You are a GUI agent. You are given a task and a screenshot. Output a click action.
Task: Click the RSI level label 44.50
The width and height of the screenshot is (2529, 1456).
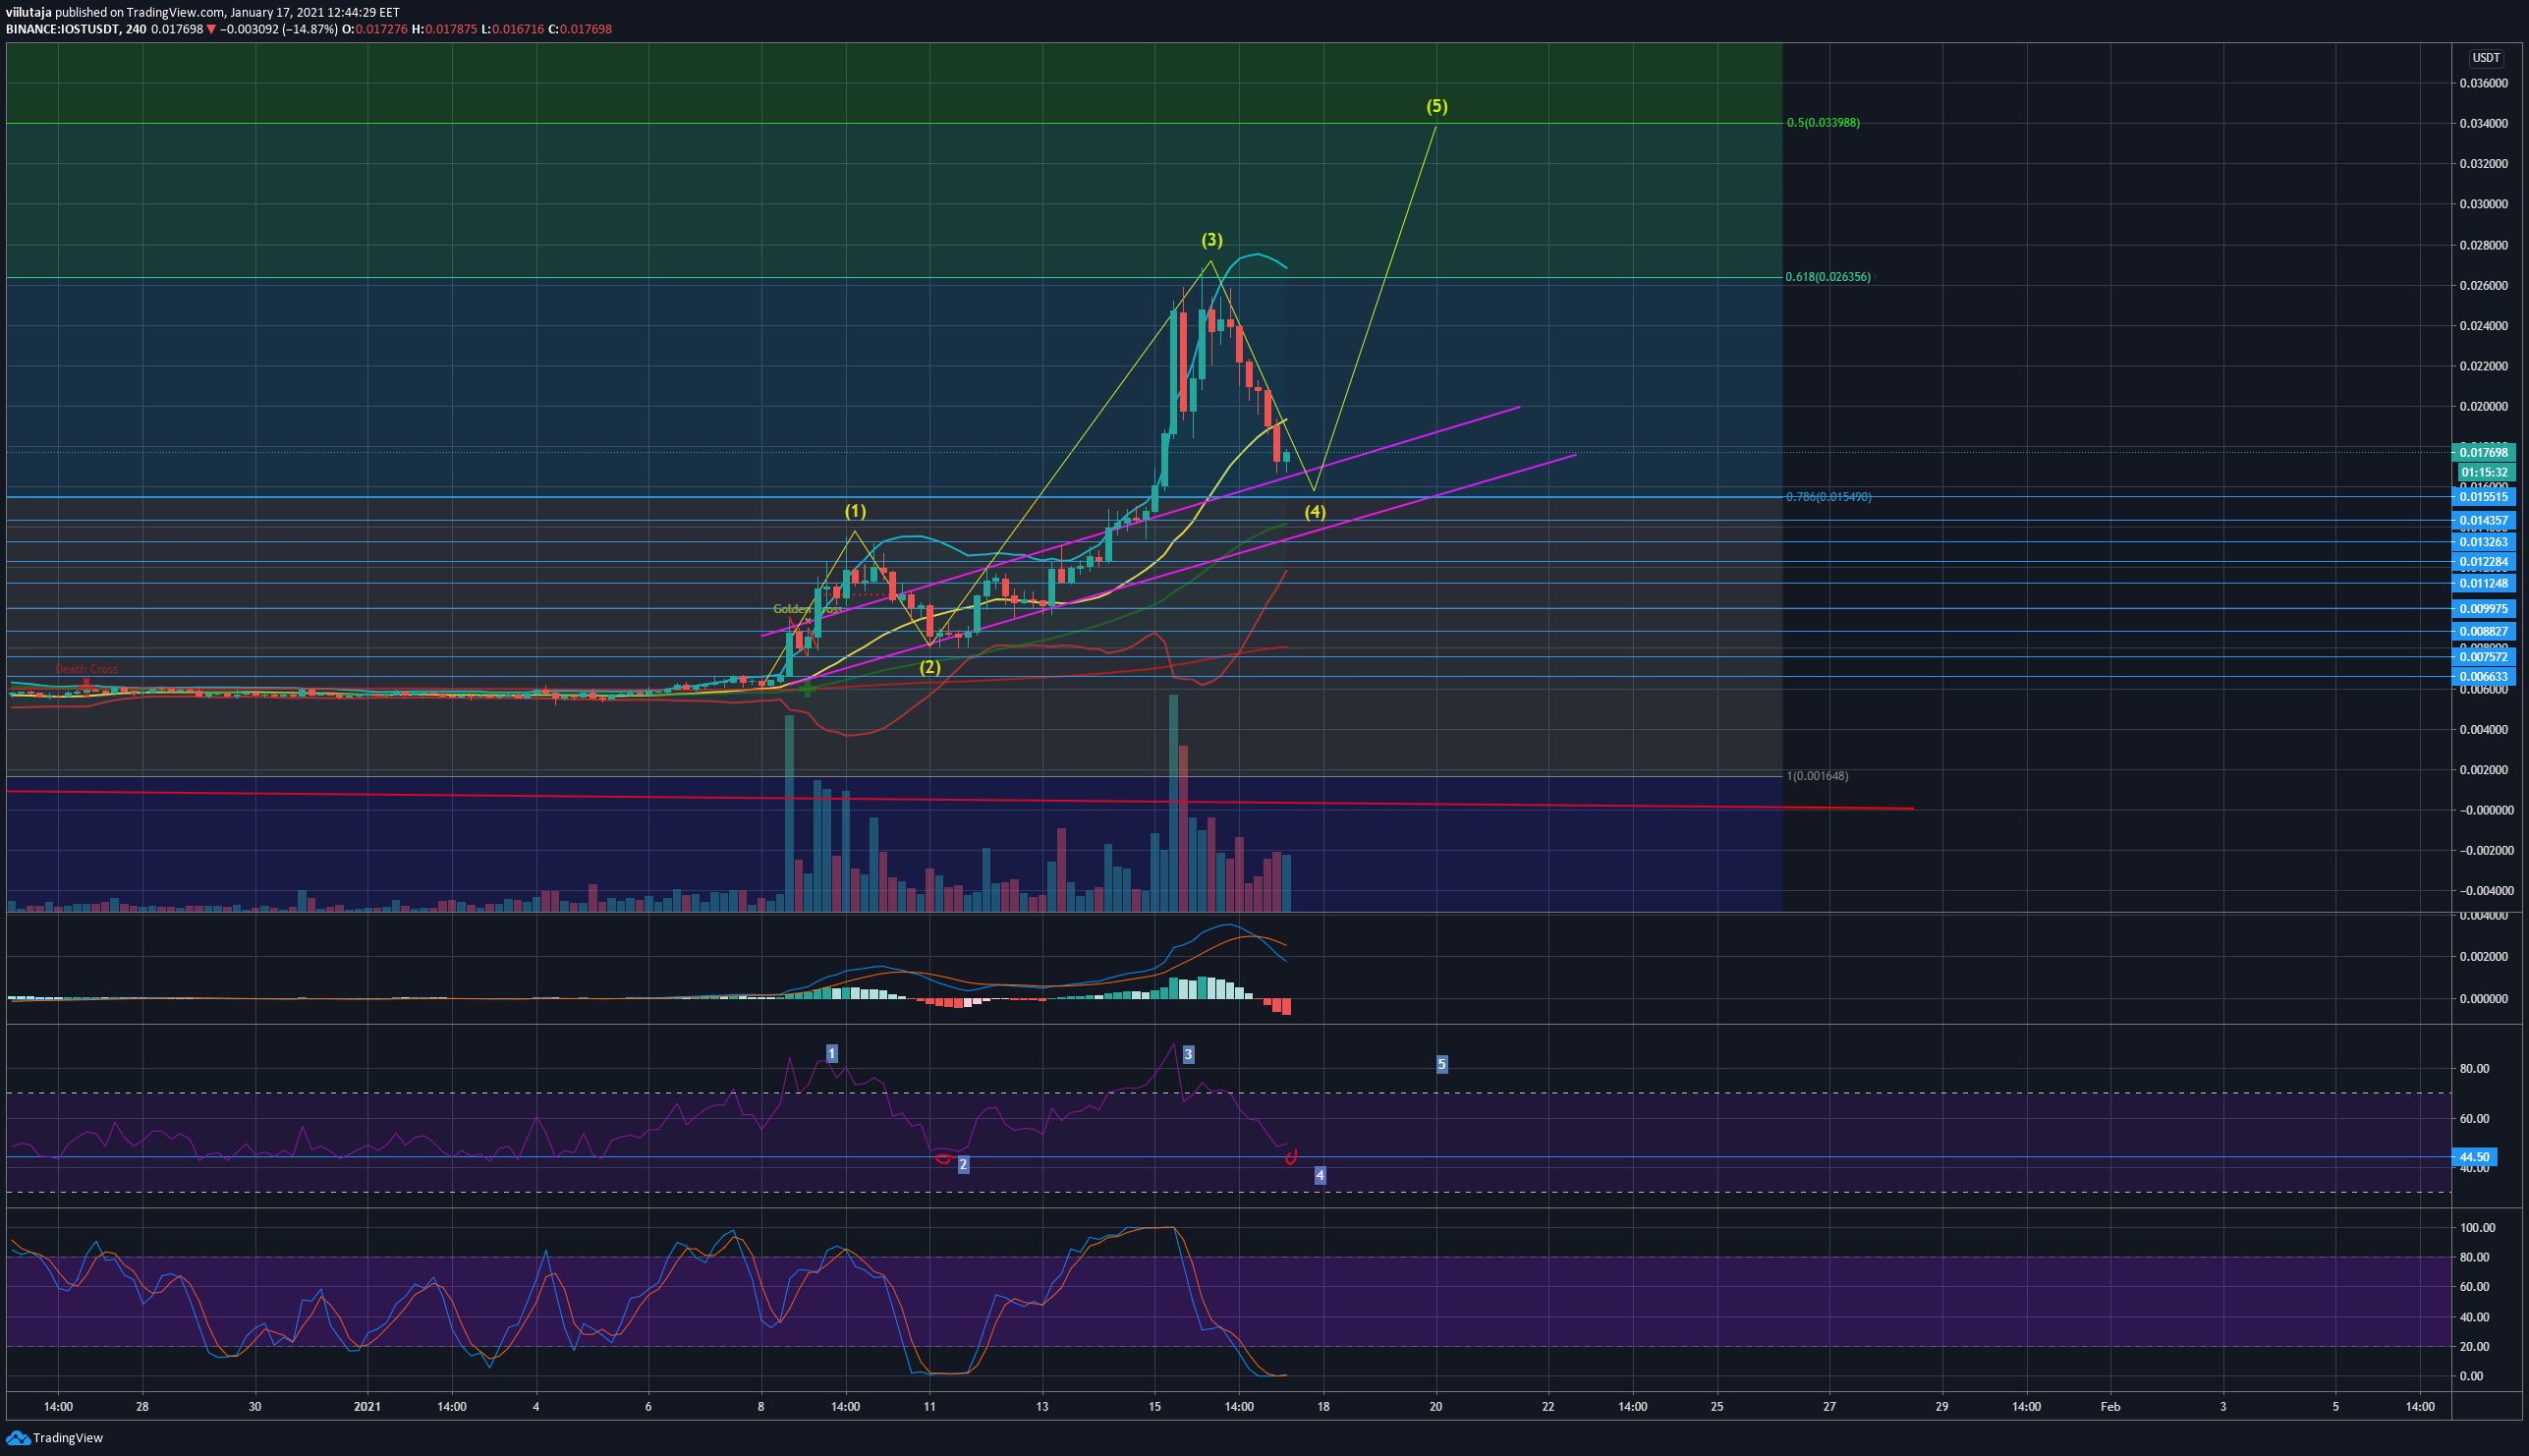pyautogui.click(x=2475, y=1157)
